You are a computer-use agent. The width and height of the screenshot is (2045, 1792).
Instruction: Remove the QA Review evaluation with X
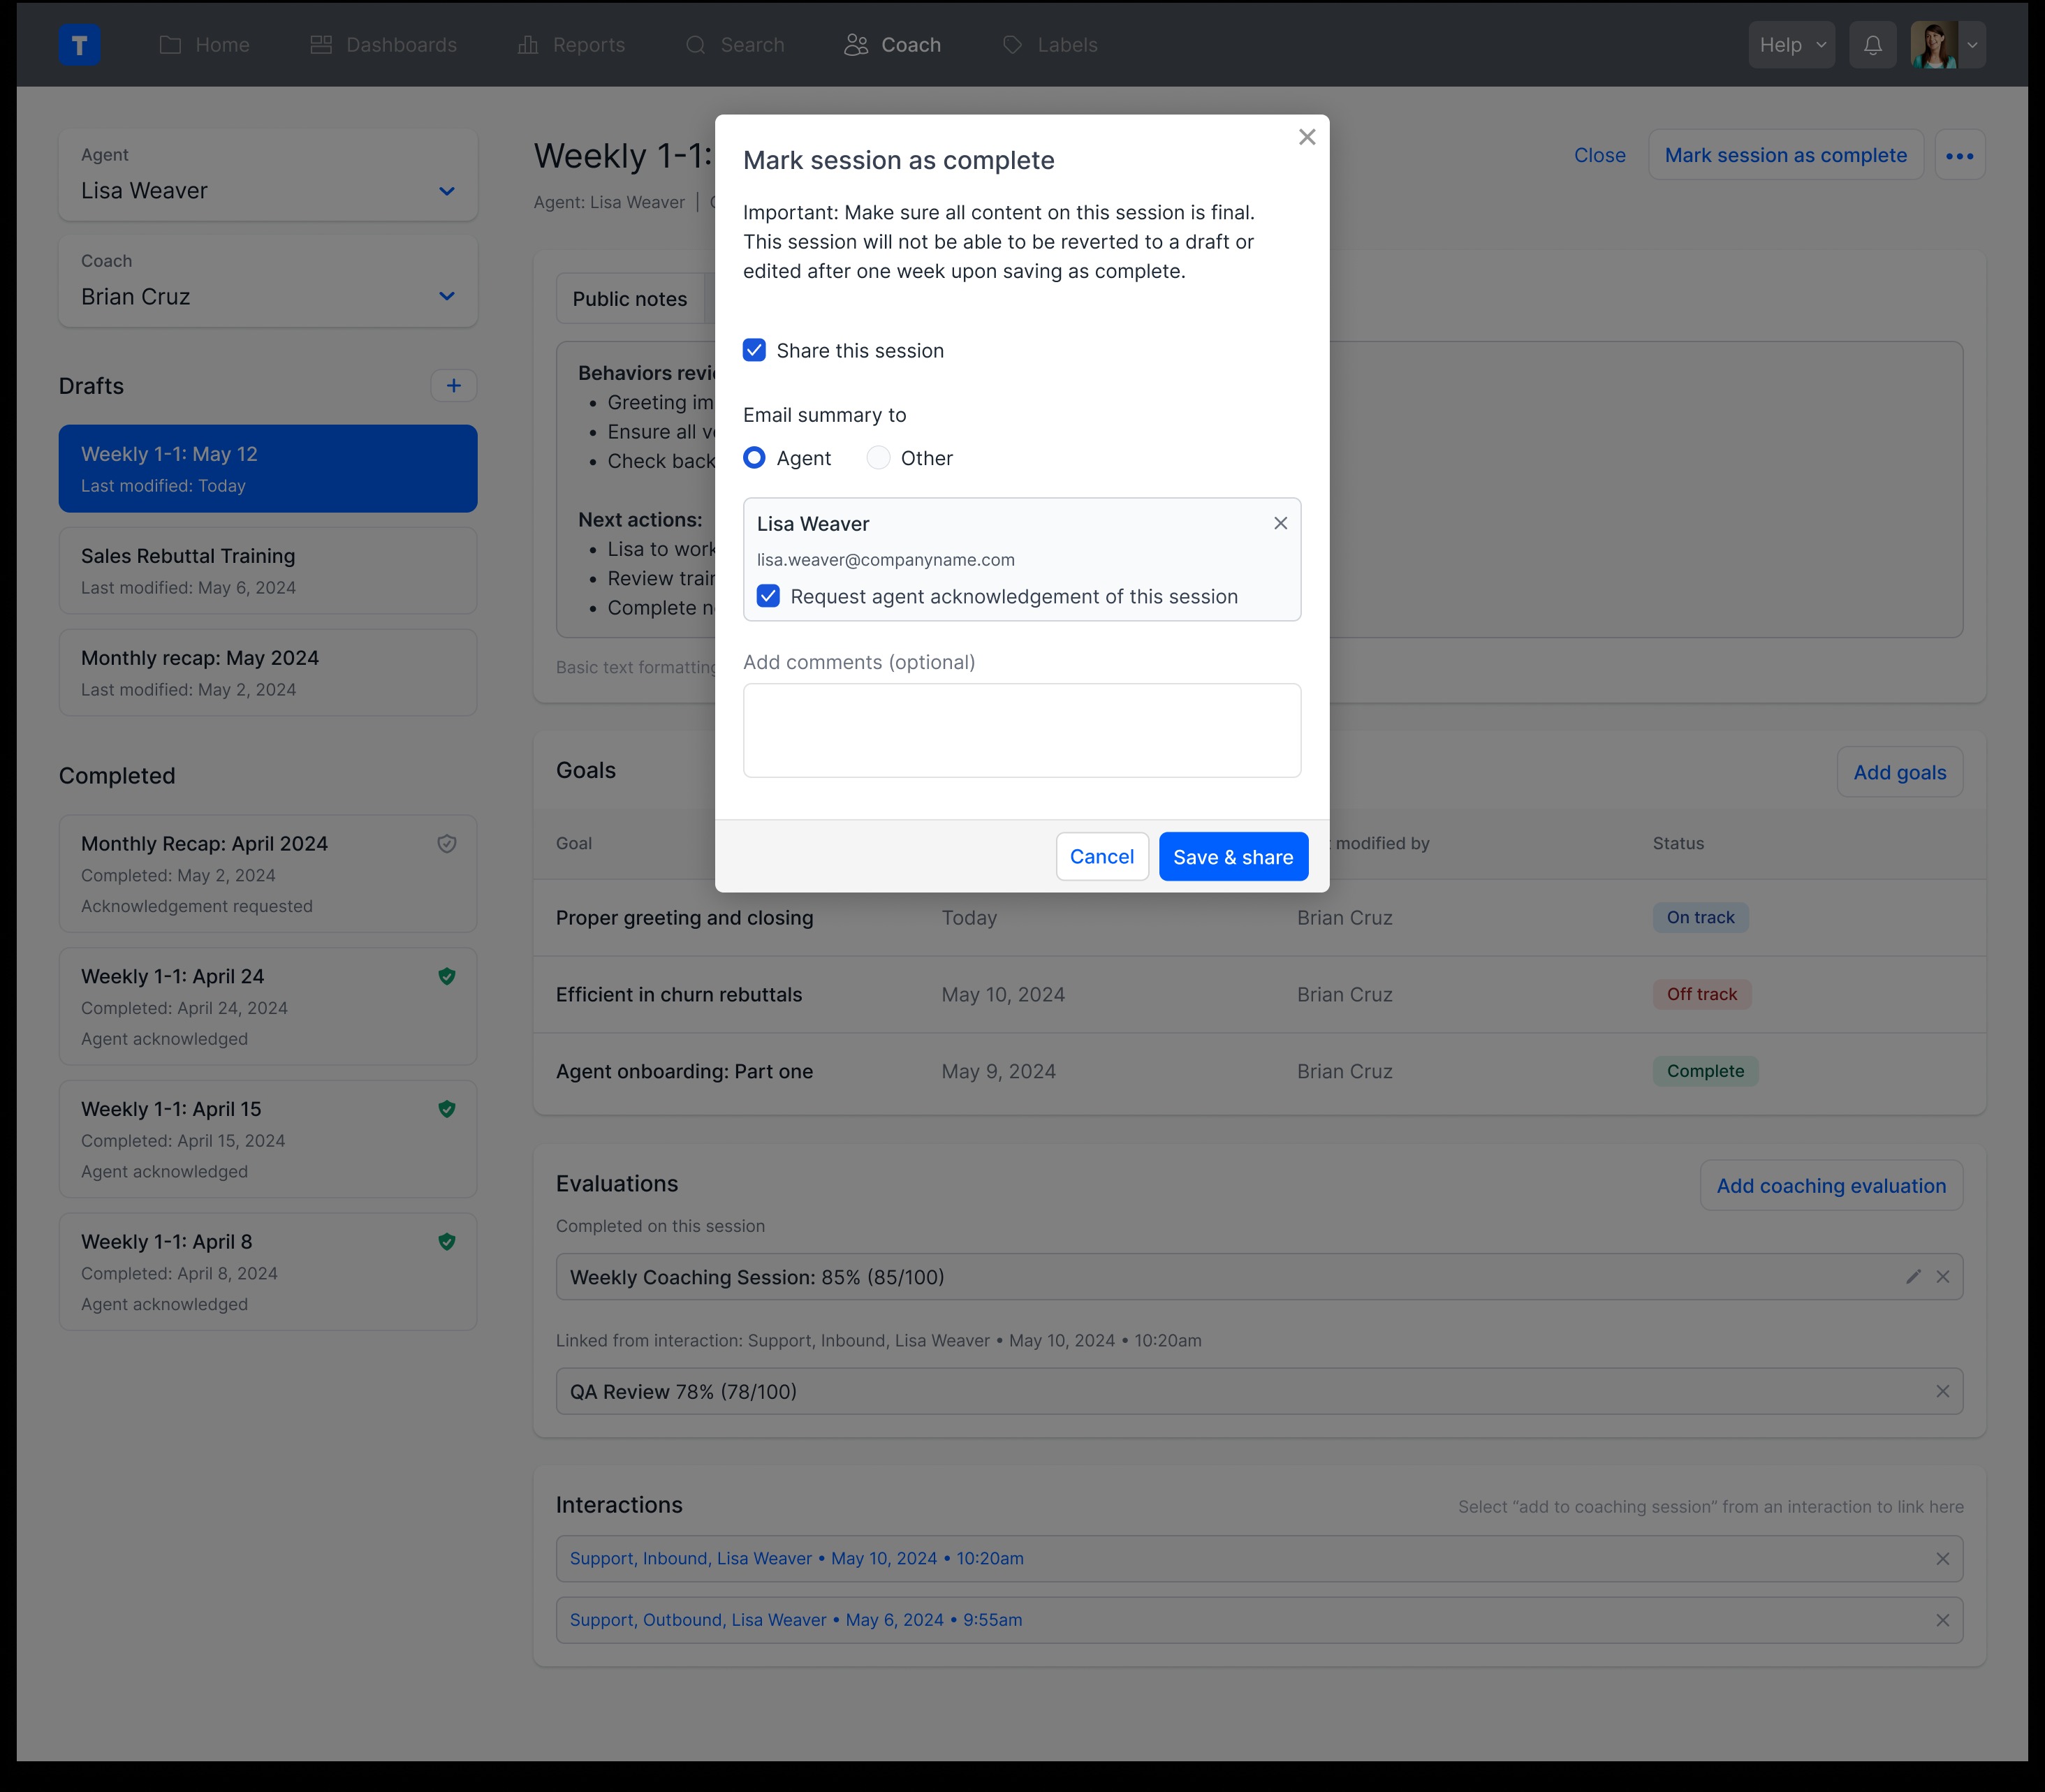click(1942, 1392)
